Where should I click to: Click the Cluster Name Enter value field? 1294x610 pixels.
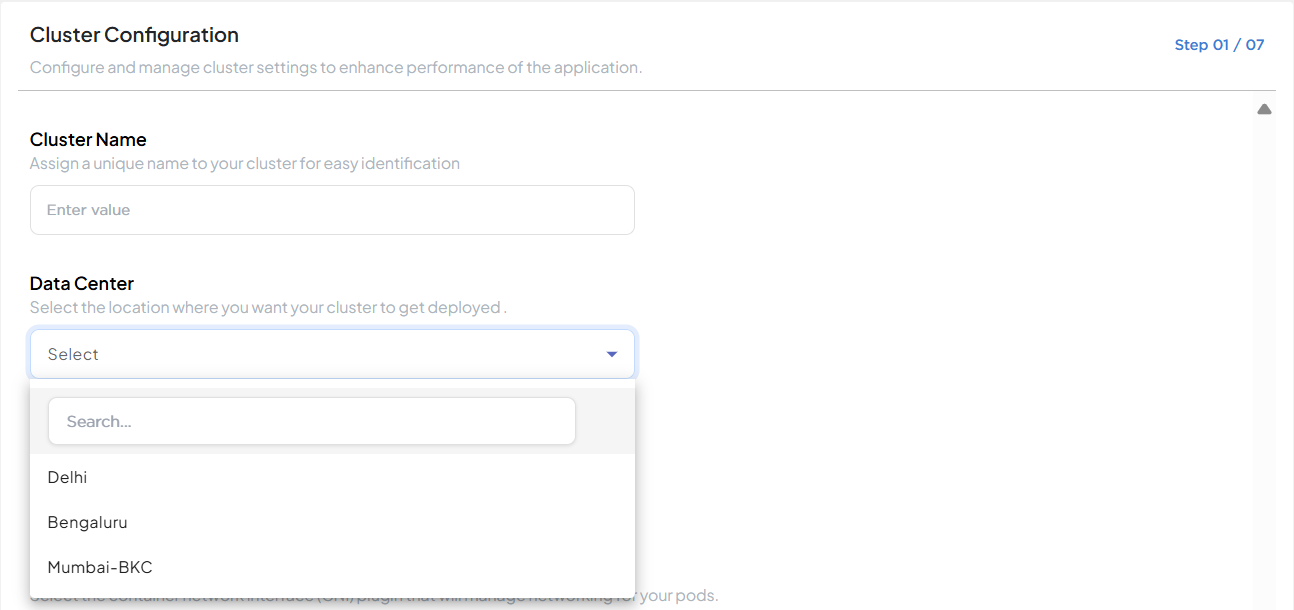(x=332, y=210)
